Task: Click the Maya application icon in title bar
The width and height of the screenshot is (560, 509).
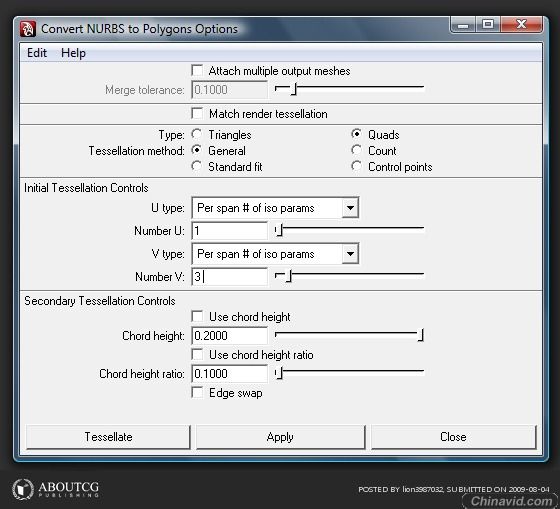Action: click(x=28, y=29)
